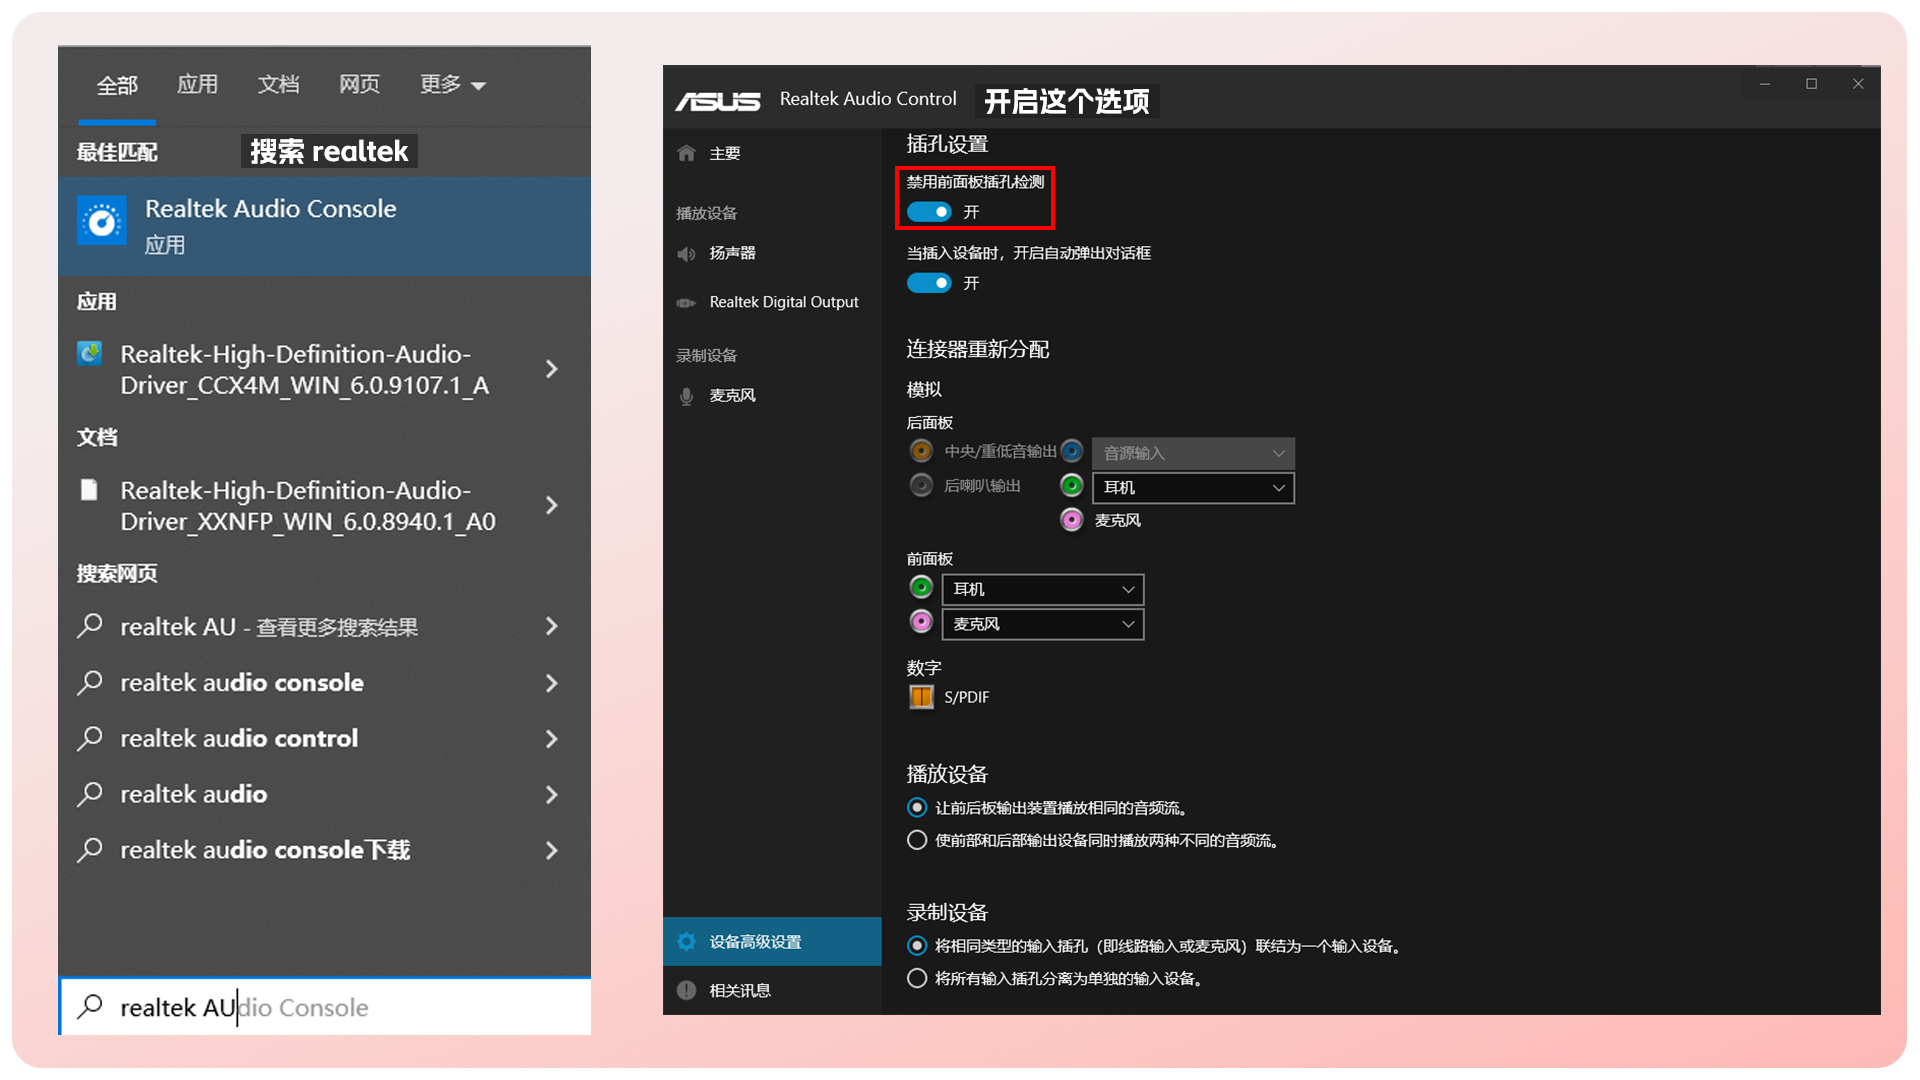Viewport: 1920px width, 1080px height.
Task: Open Realtek Digital Output page
Action: (x=772, y=302)
